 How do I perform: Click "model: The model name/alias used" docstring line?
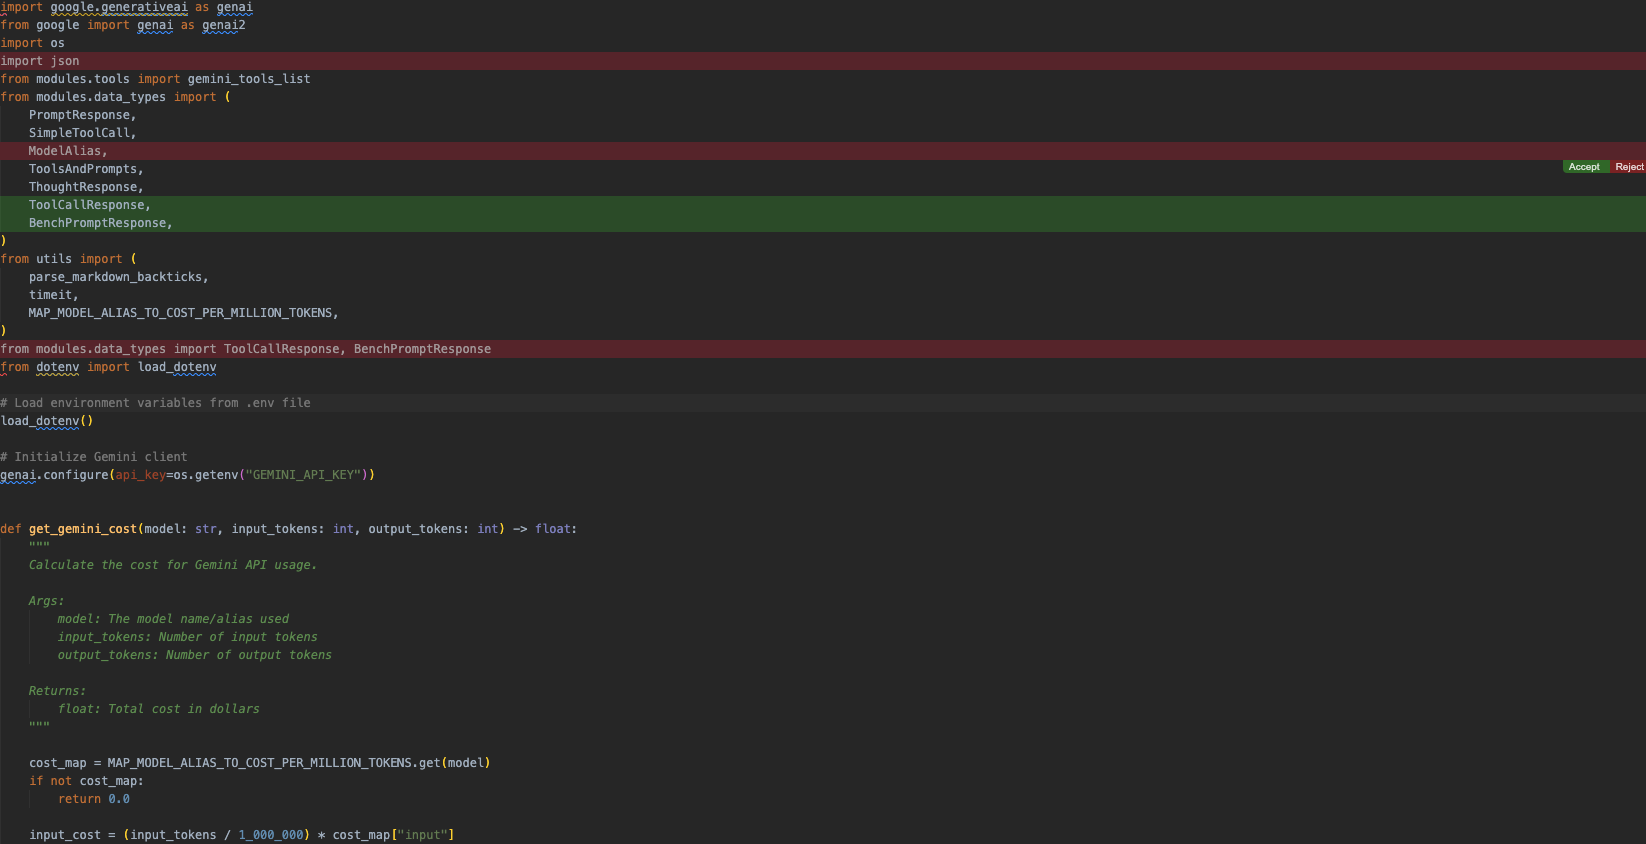click(x=173, y=619)
